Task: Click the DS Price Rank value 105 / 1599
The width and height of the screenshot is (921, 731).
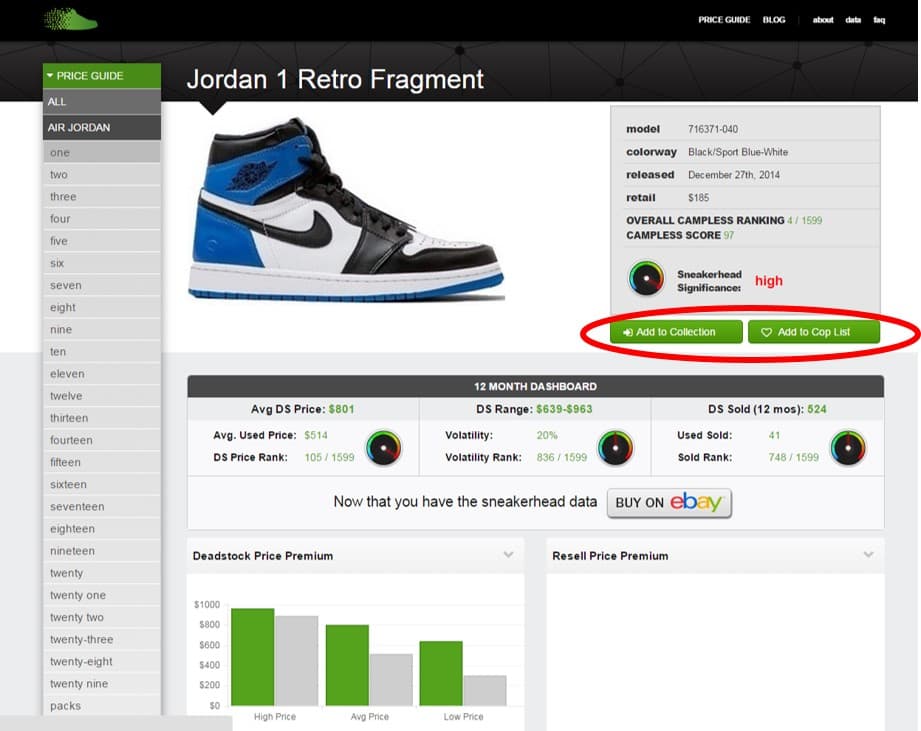Action: click(x=330, y=457)
